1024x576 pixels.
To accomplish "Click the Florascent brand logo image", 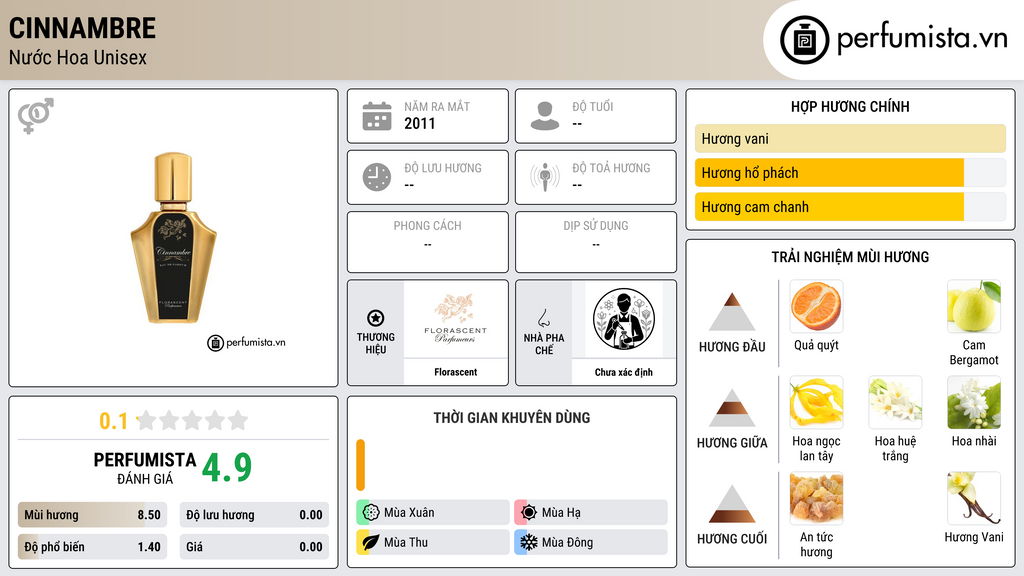I will click(x=455, y=319).
